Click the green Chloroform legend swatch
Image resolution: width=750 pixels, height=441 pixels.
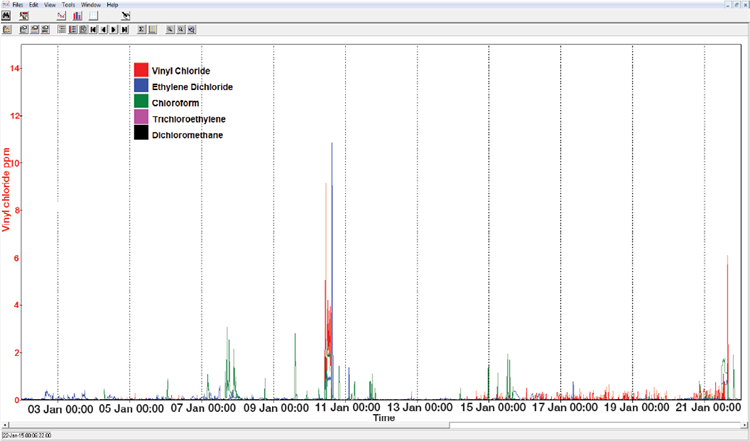pyautogui.click(x=141, y=101)
